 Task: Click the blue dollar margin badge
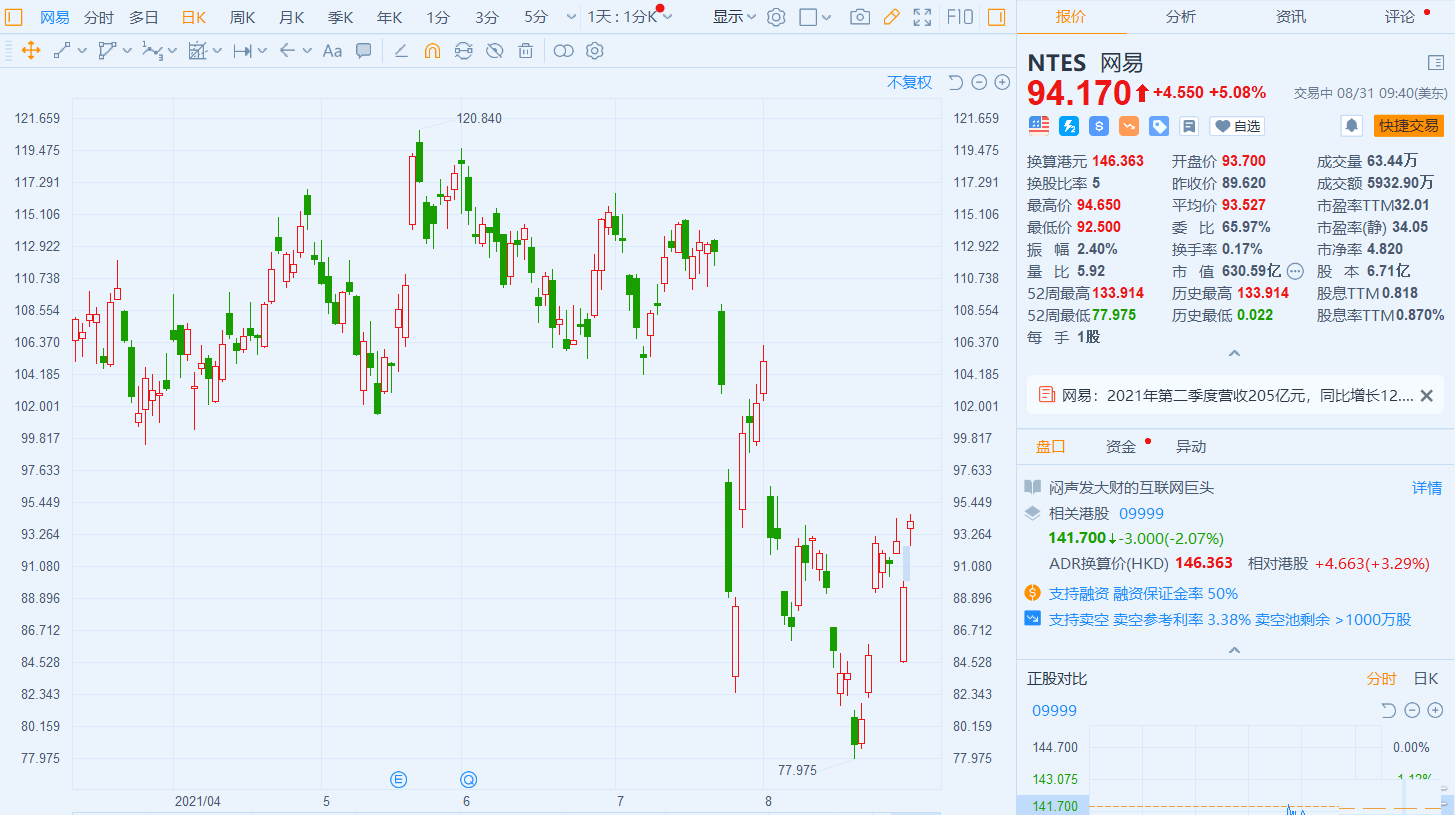tap(1099, 126)
